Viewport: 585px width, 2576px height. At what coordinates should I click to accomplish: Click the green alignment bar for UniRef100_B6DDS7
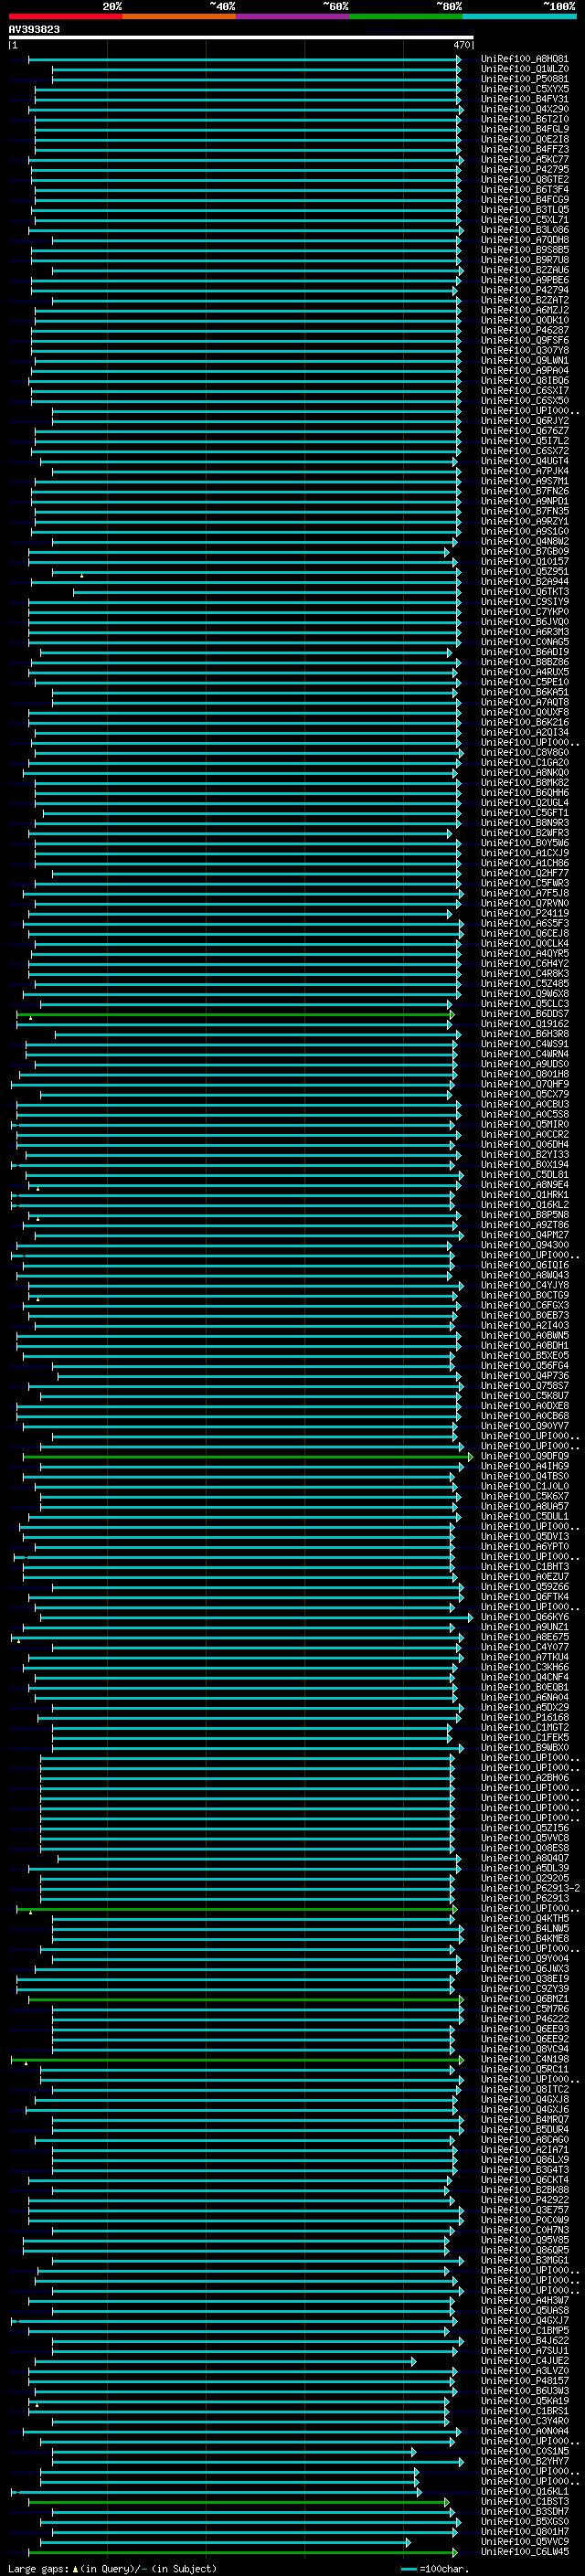point(235,1014)
